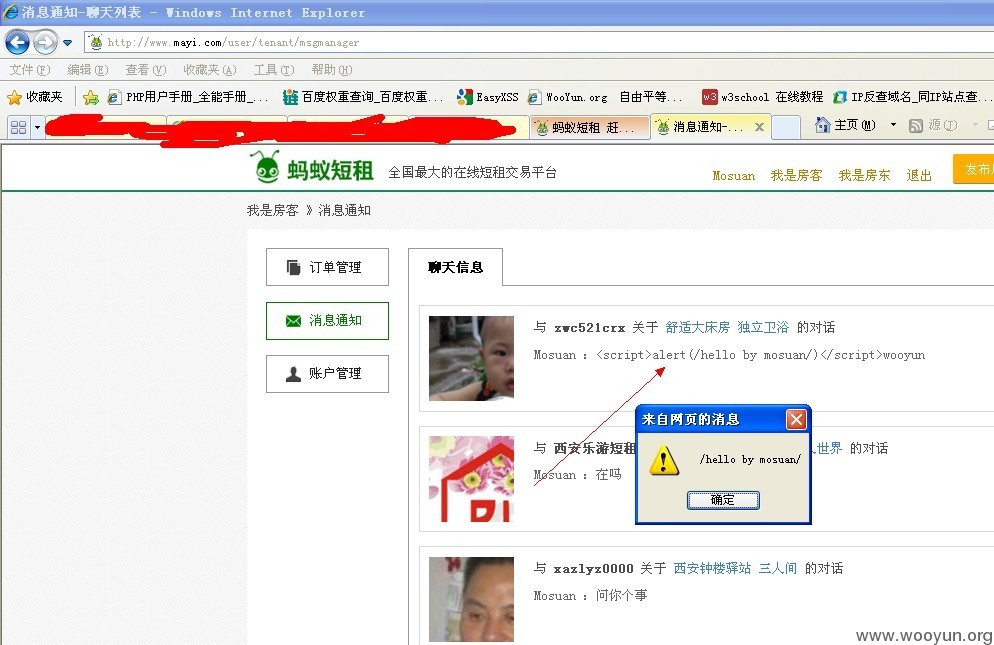Expand the tab list dropdown arrow
The image size is (994, 645).
coord(37,127)
